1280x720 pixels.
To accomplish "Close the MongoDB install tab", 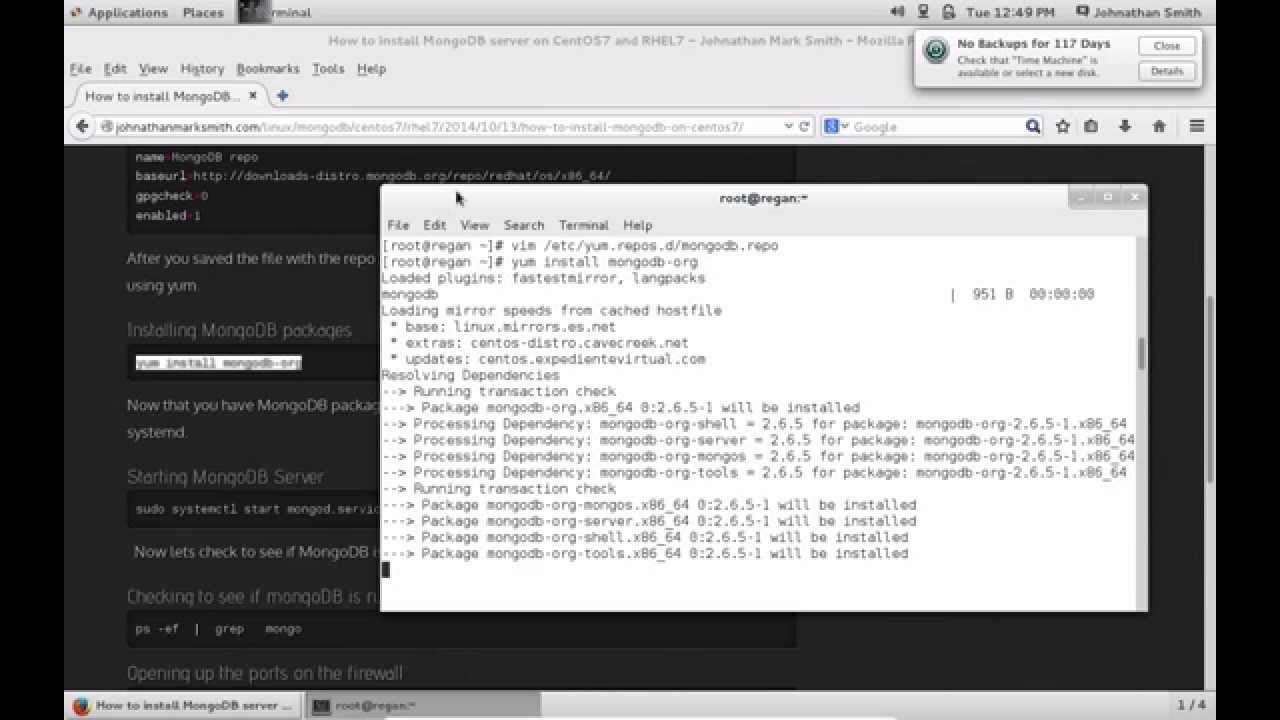I will 253,96.
